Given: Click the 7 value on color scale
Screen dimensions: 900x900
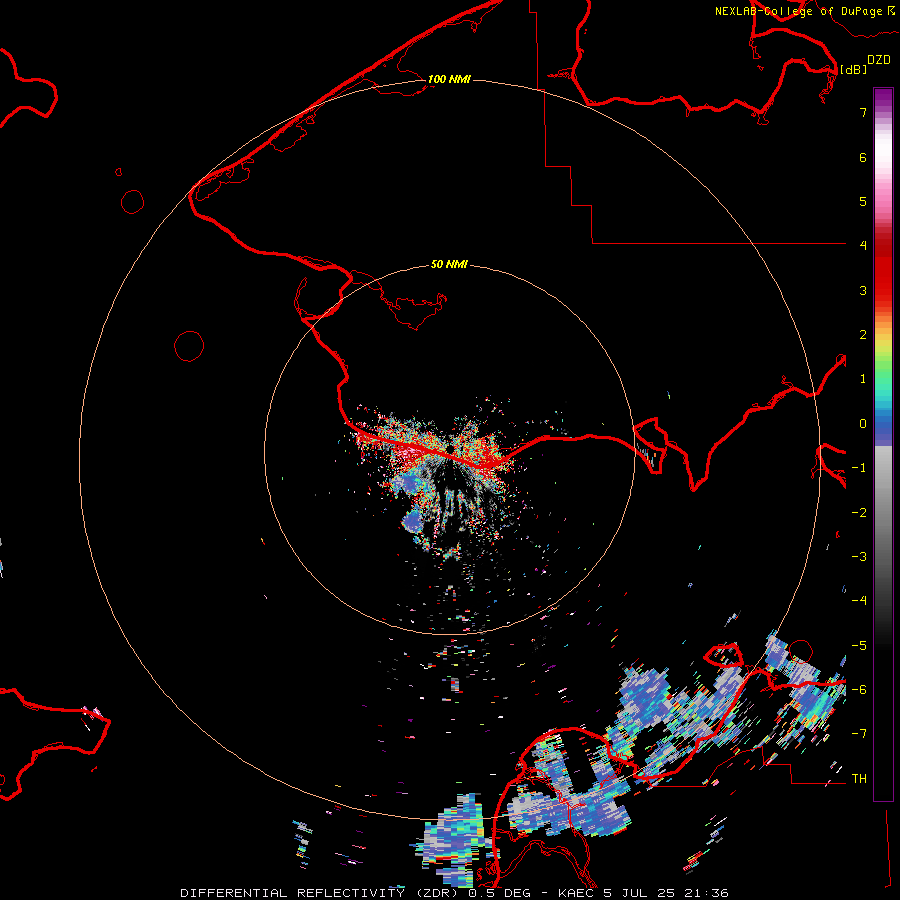Looking at the screenshot, I should click(x=863, y=112).
